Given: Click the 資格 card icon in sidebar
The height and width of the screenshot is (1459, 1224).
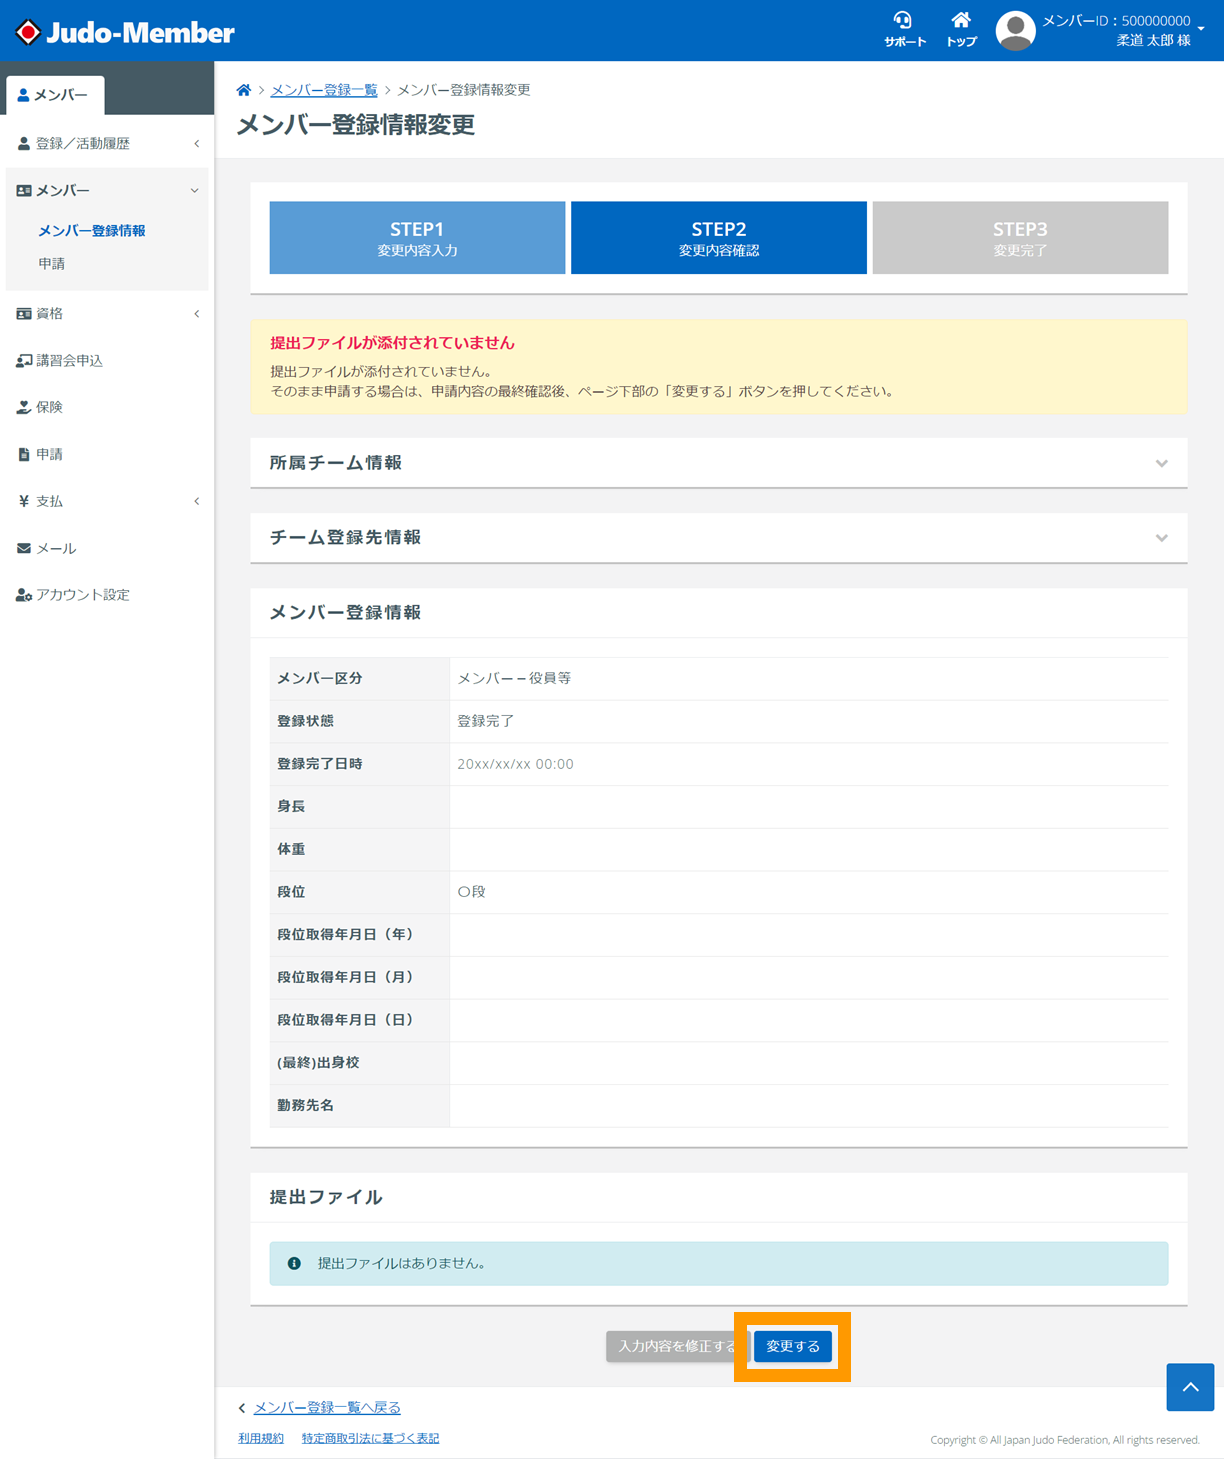Looking at the screenshot, I should tap(24, 314).
